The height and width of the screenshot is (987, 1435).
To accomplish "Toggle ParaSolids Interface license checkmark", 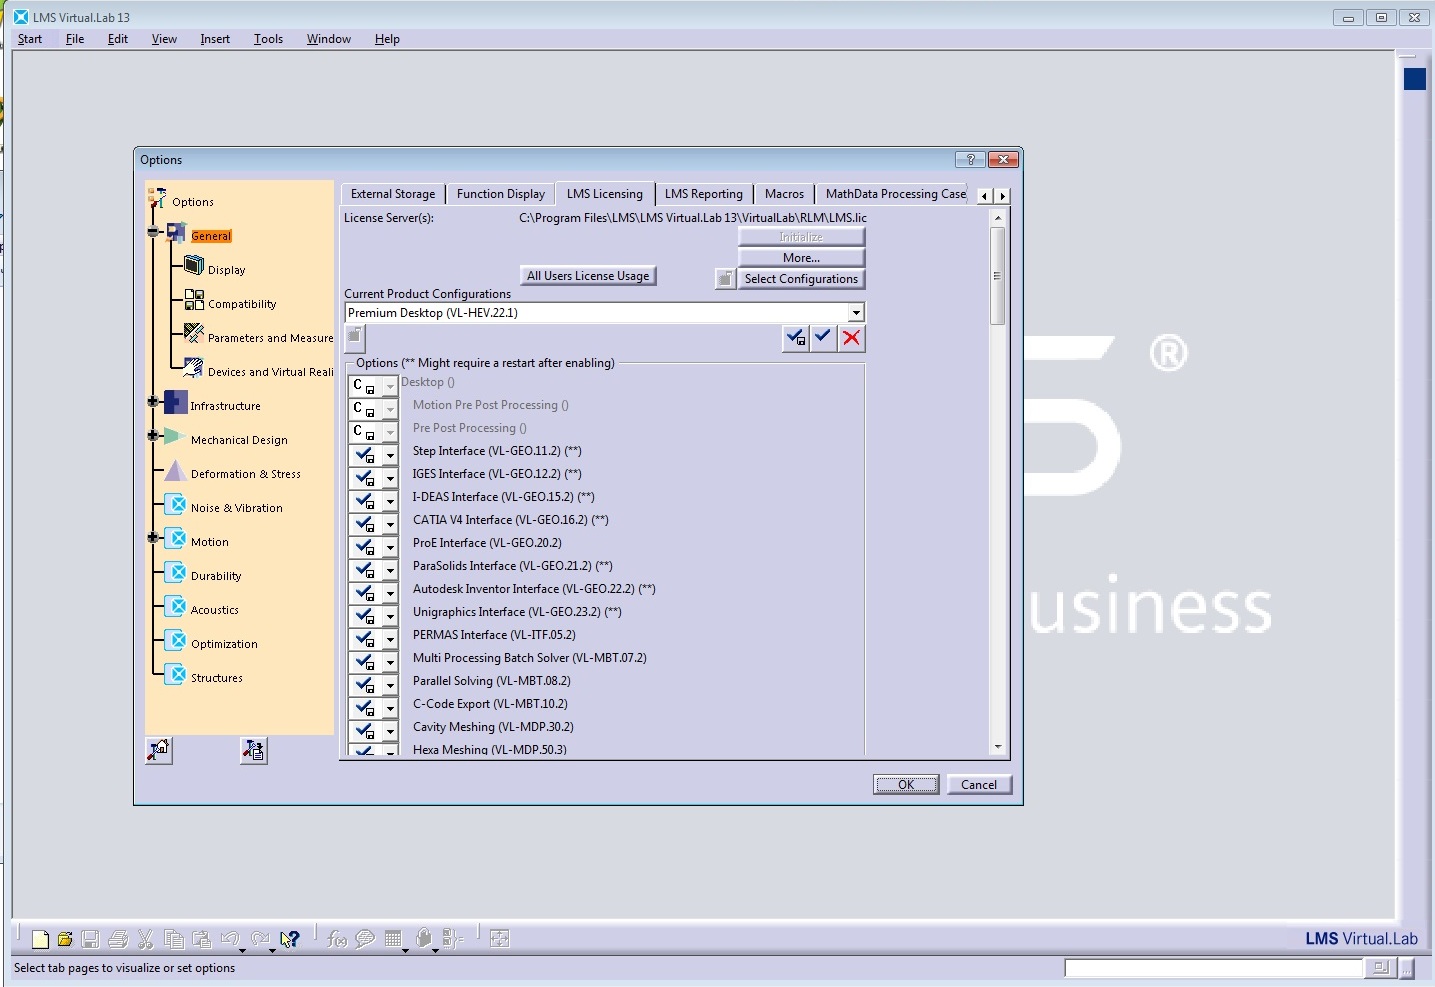I will (365, 569).
